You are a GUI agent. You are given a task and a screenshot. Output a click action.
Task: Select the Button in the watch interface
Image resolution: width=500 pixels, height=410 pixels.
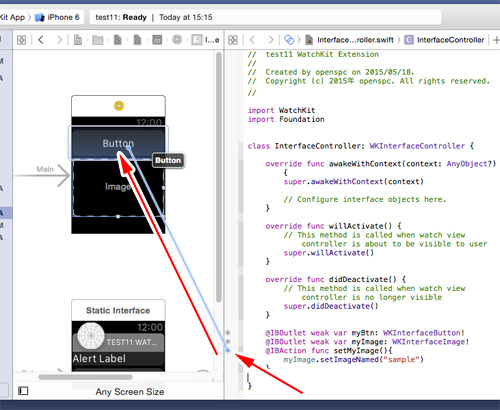(x=118, y=143)
